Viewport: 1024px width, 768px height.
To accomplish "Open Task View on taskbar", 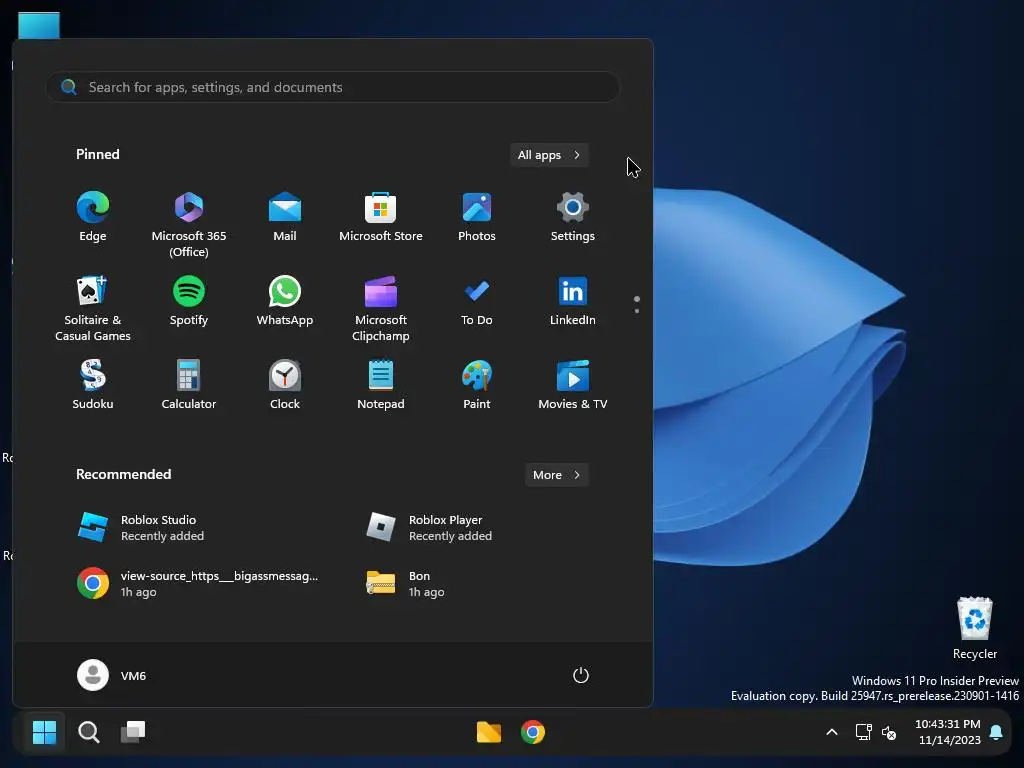I will pyautogui.click(x=133, y=732).
